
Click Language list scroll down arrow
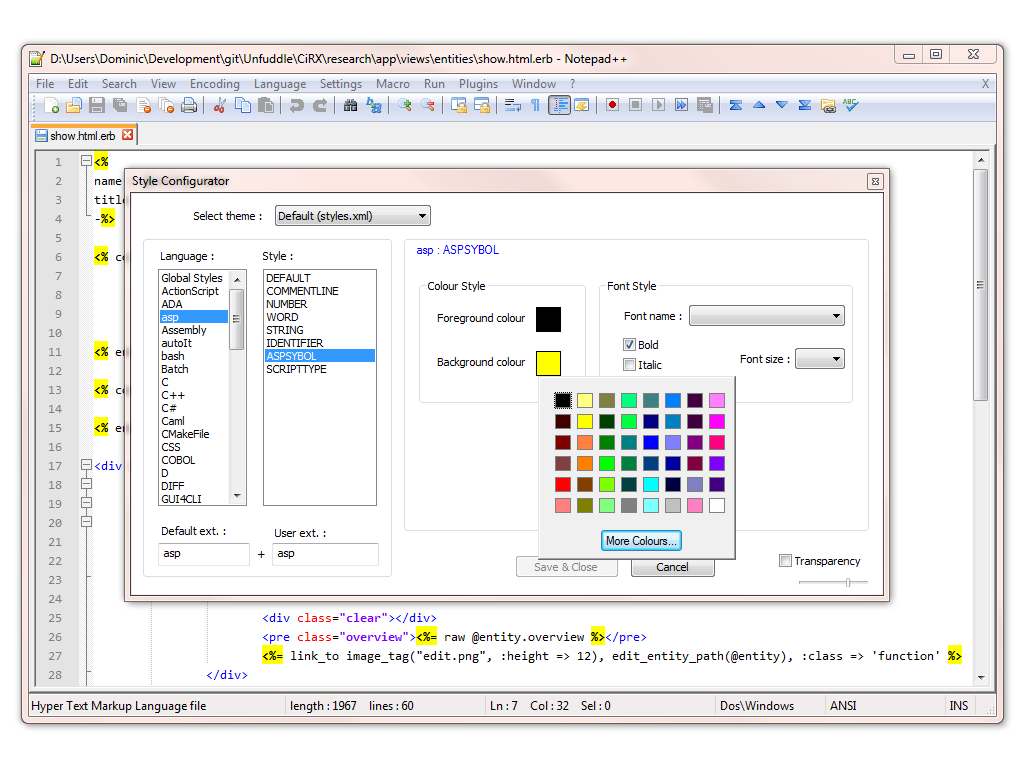pyautogui.click(x=237, y=496)
